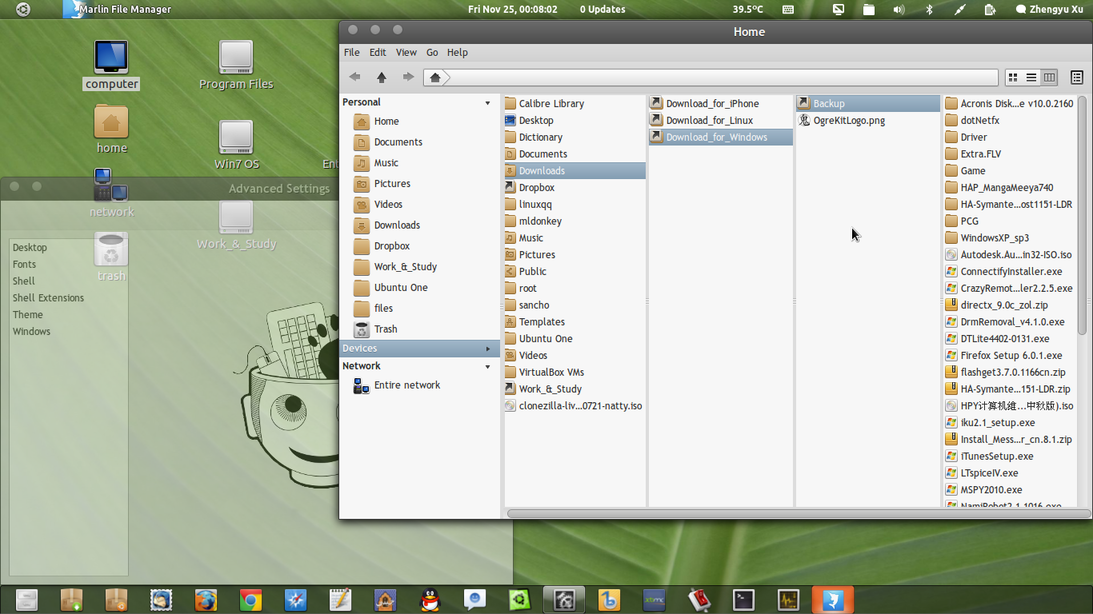Viewport: 1093px width, 614px height.
Task: Select the computer desktop icon
Action: pos(112,66)
